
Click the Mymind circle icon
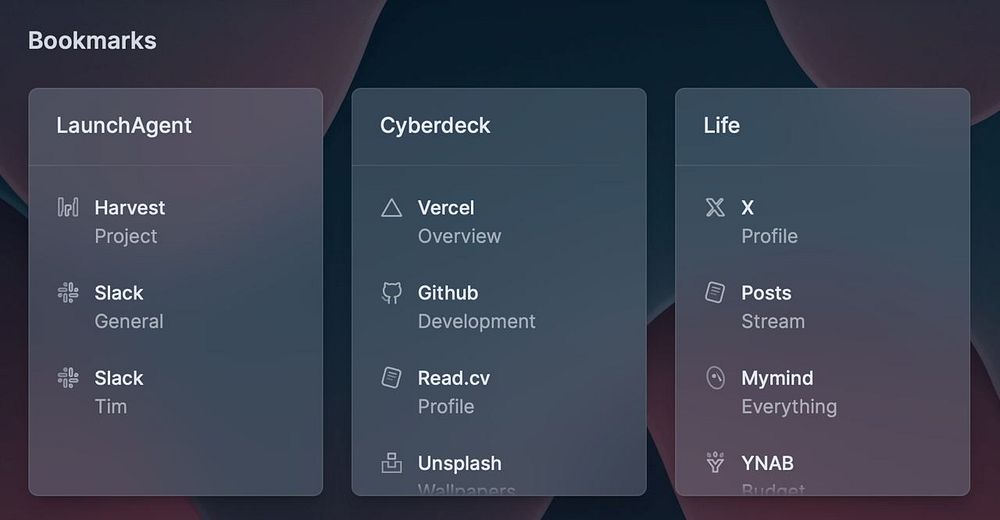[x=716, y=378]
